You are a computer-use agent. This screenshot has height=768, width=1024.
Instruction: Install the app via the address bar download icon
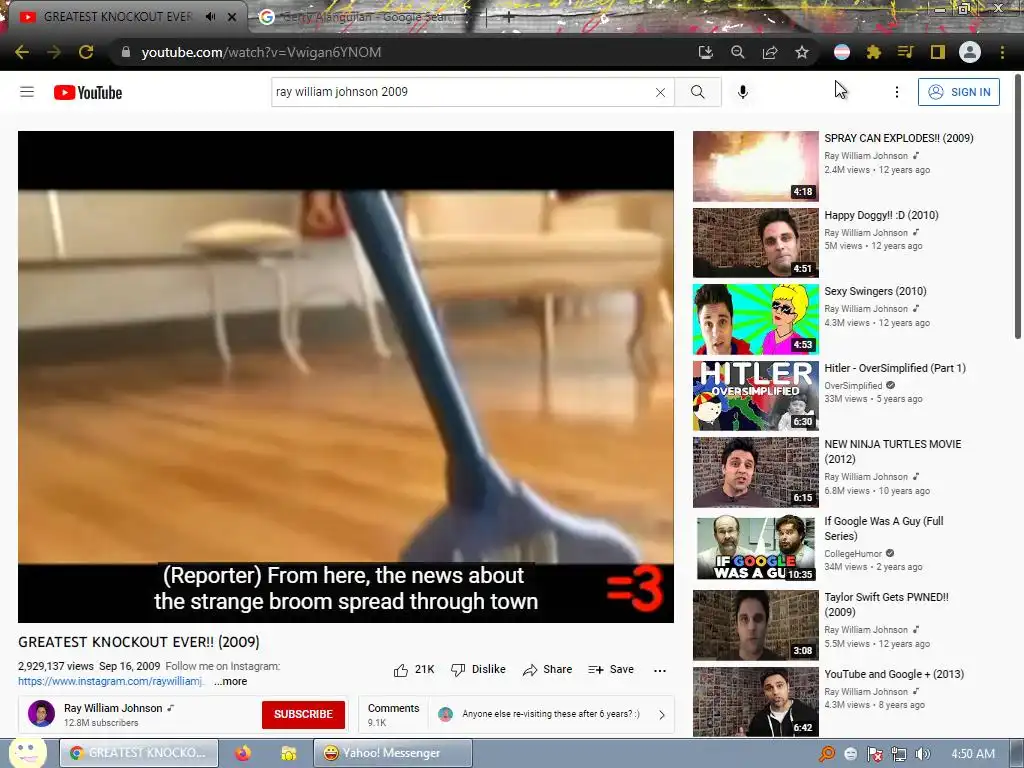coord(705,52)
